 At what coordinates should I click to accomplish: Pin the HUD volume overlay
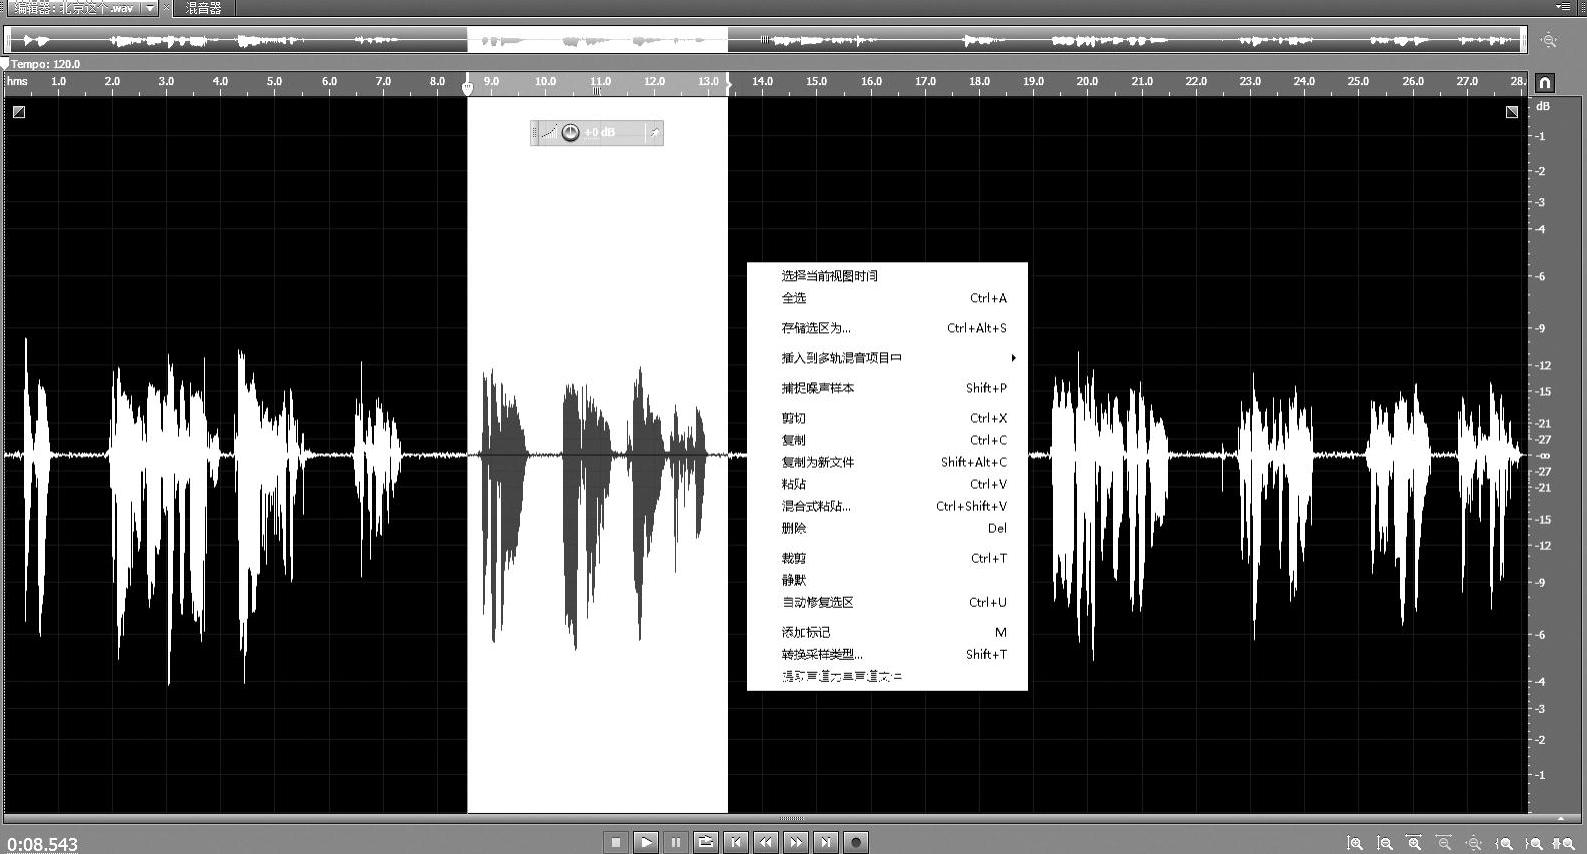pos(654,132)
